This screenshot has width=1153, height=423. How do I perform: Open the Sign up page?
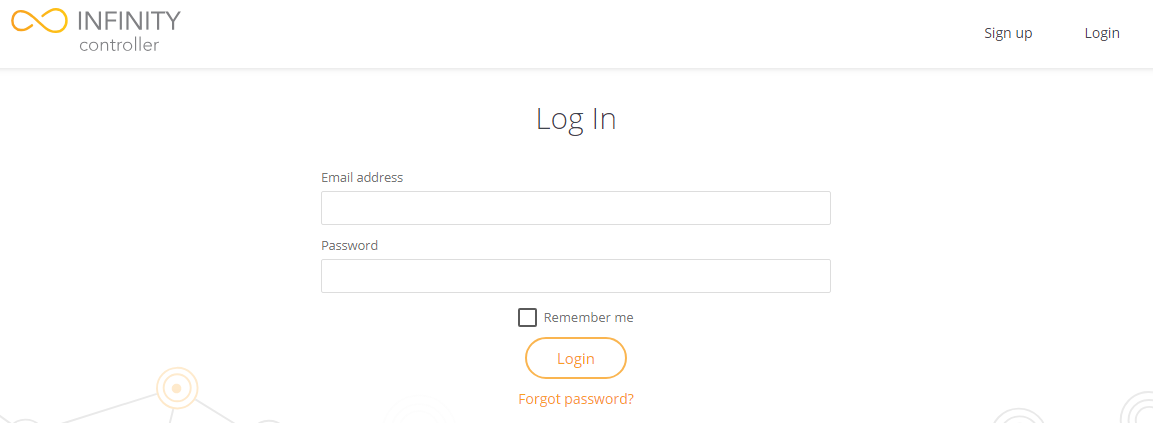(x=1008, y=33)
